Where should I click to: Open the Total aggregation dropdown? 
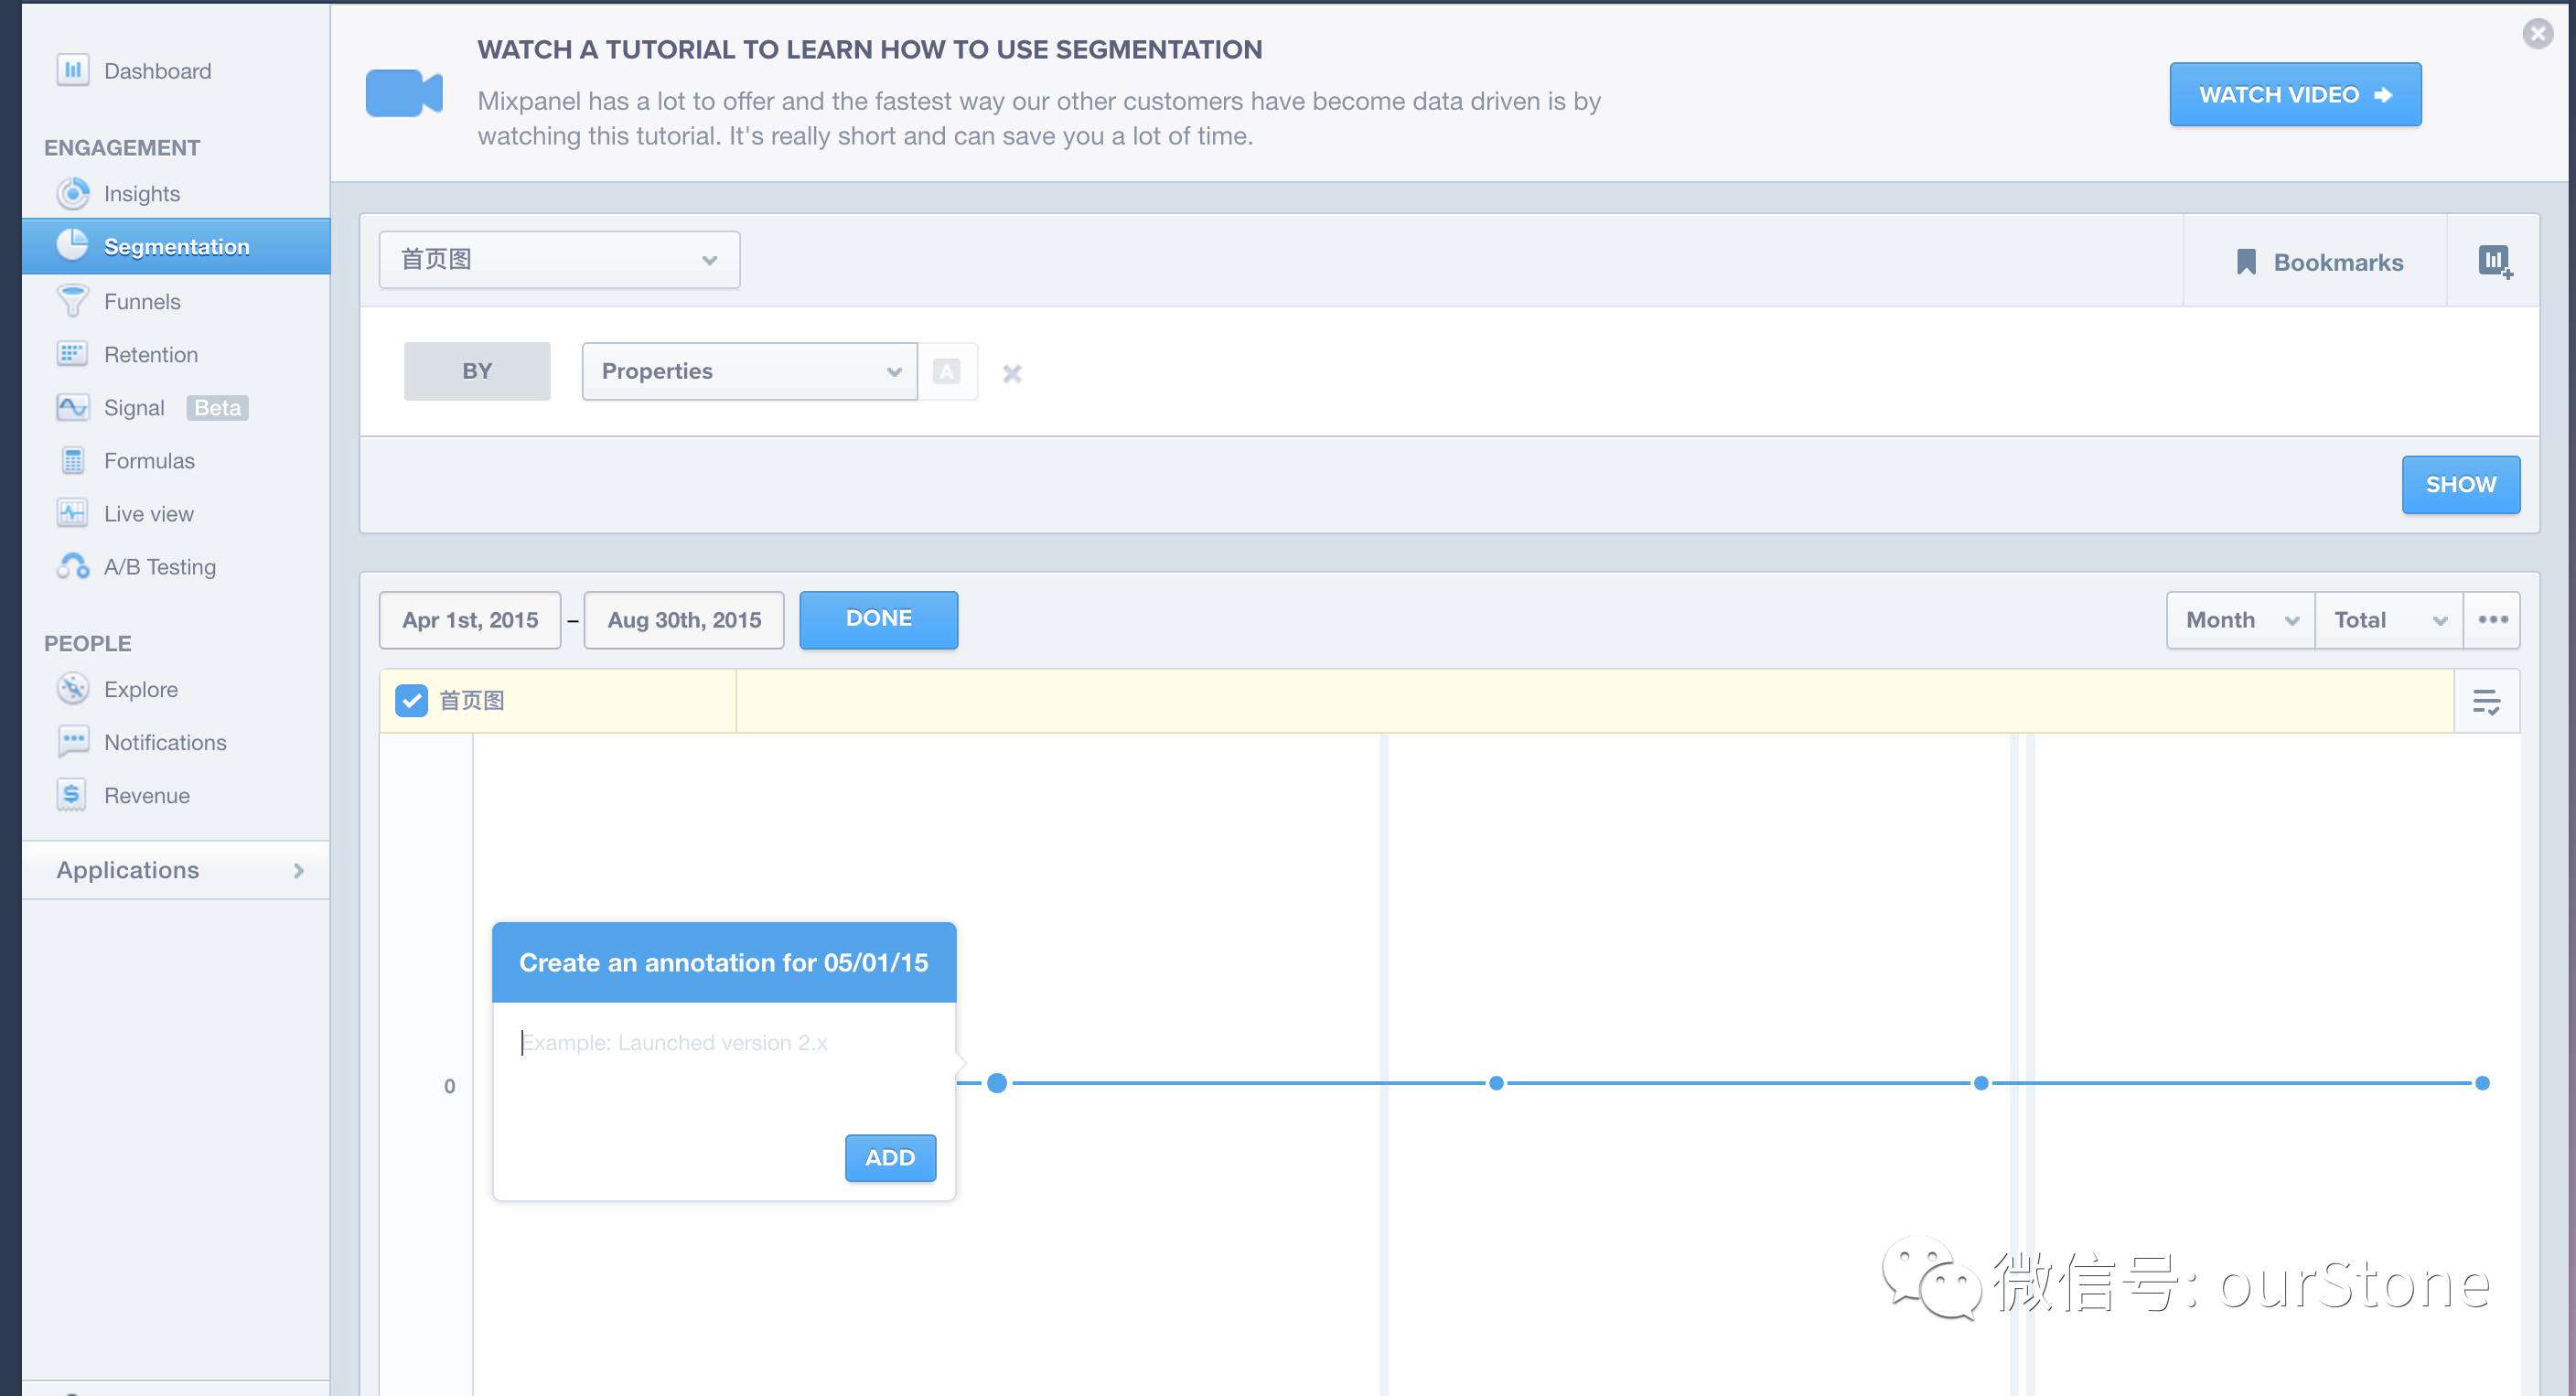coord(2388,620)
